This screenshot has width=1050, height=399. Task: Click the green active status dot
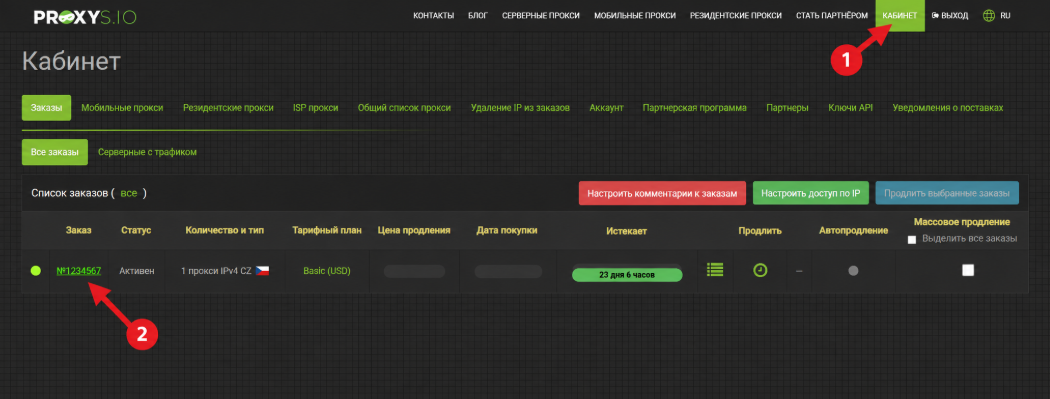35,271
